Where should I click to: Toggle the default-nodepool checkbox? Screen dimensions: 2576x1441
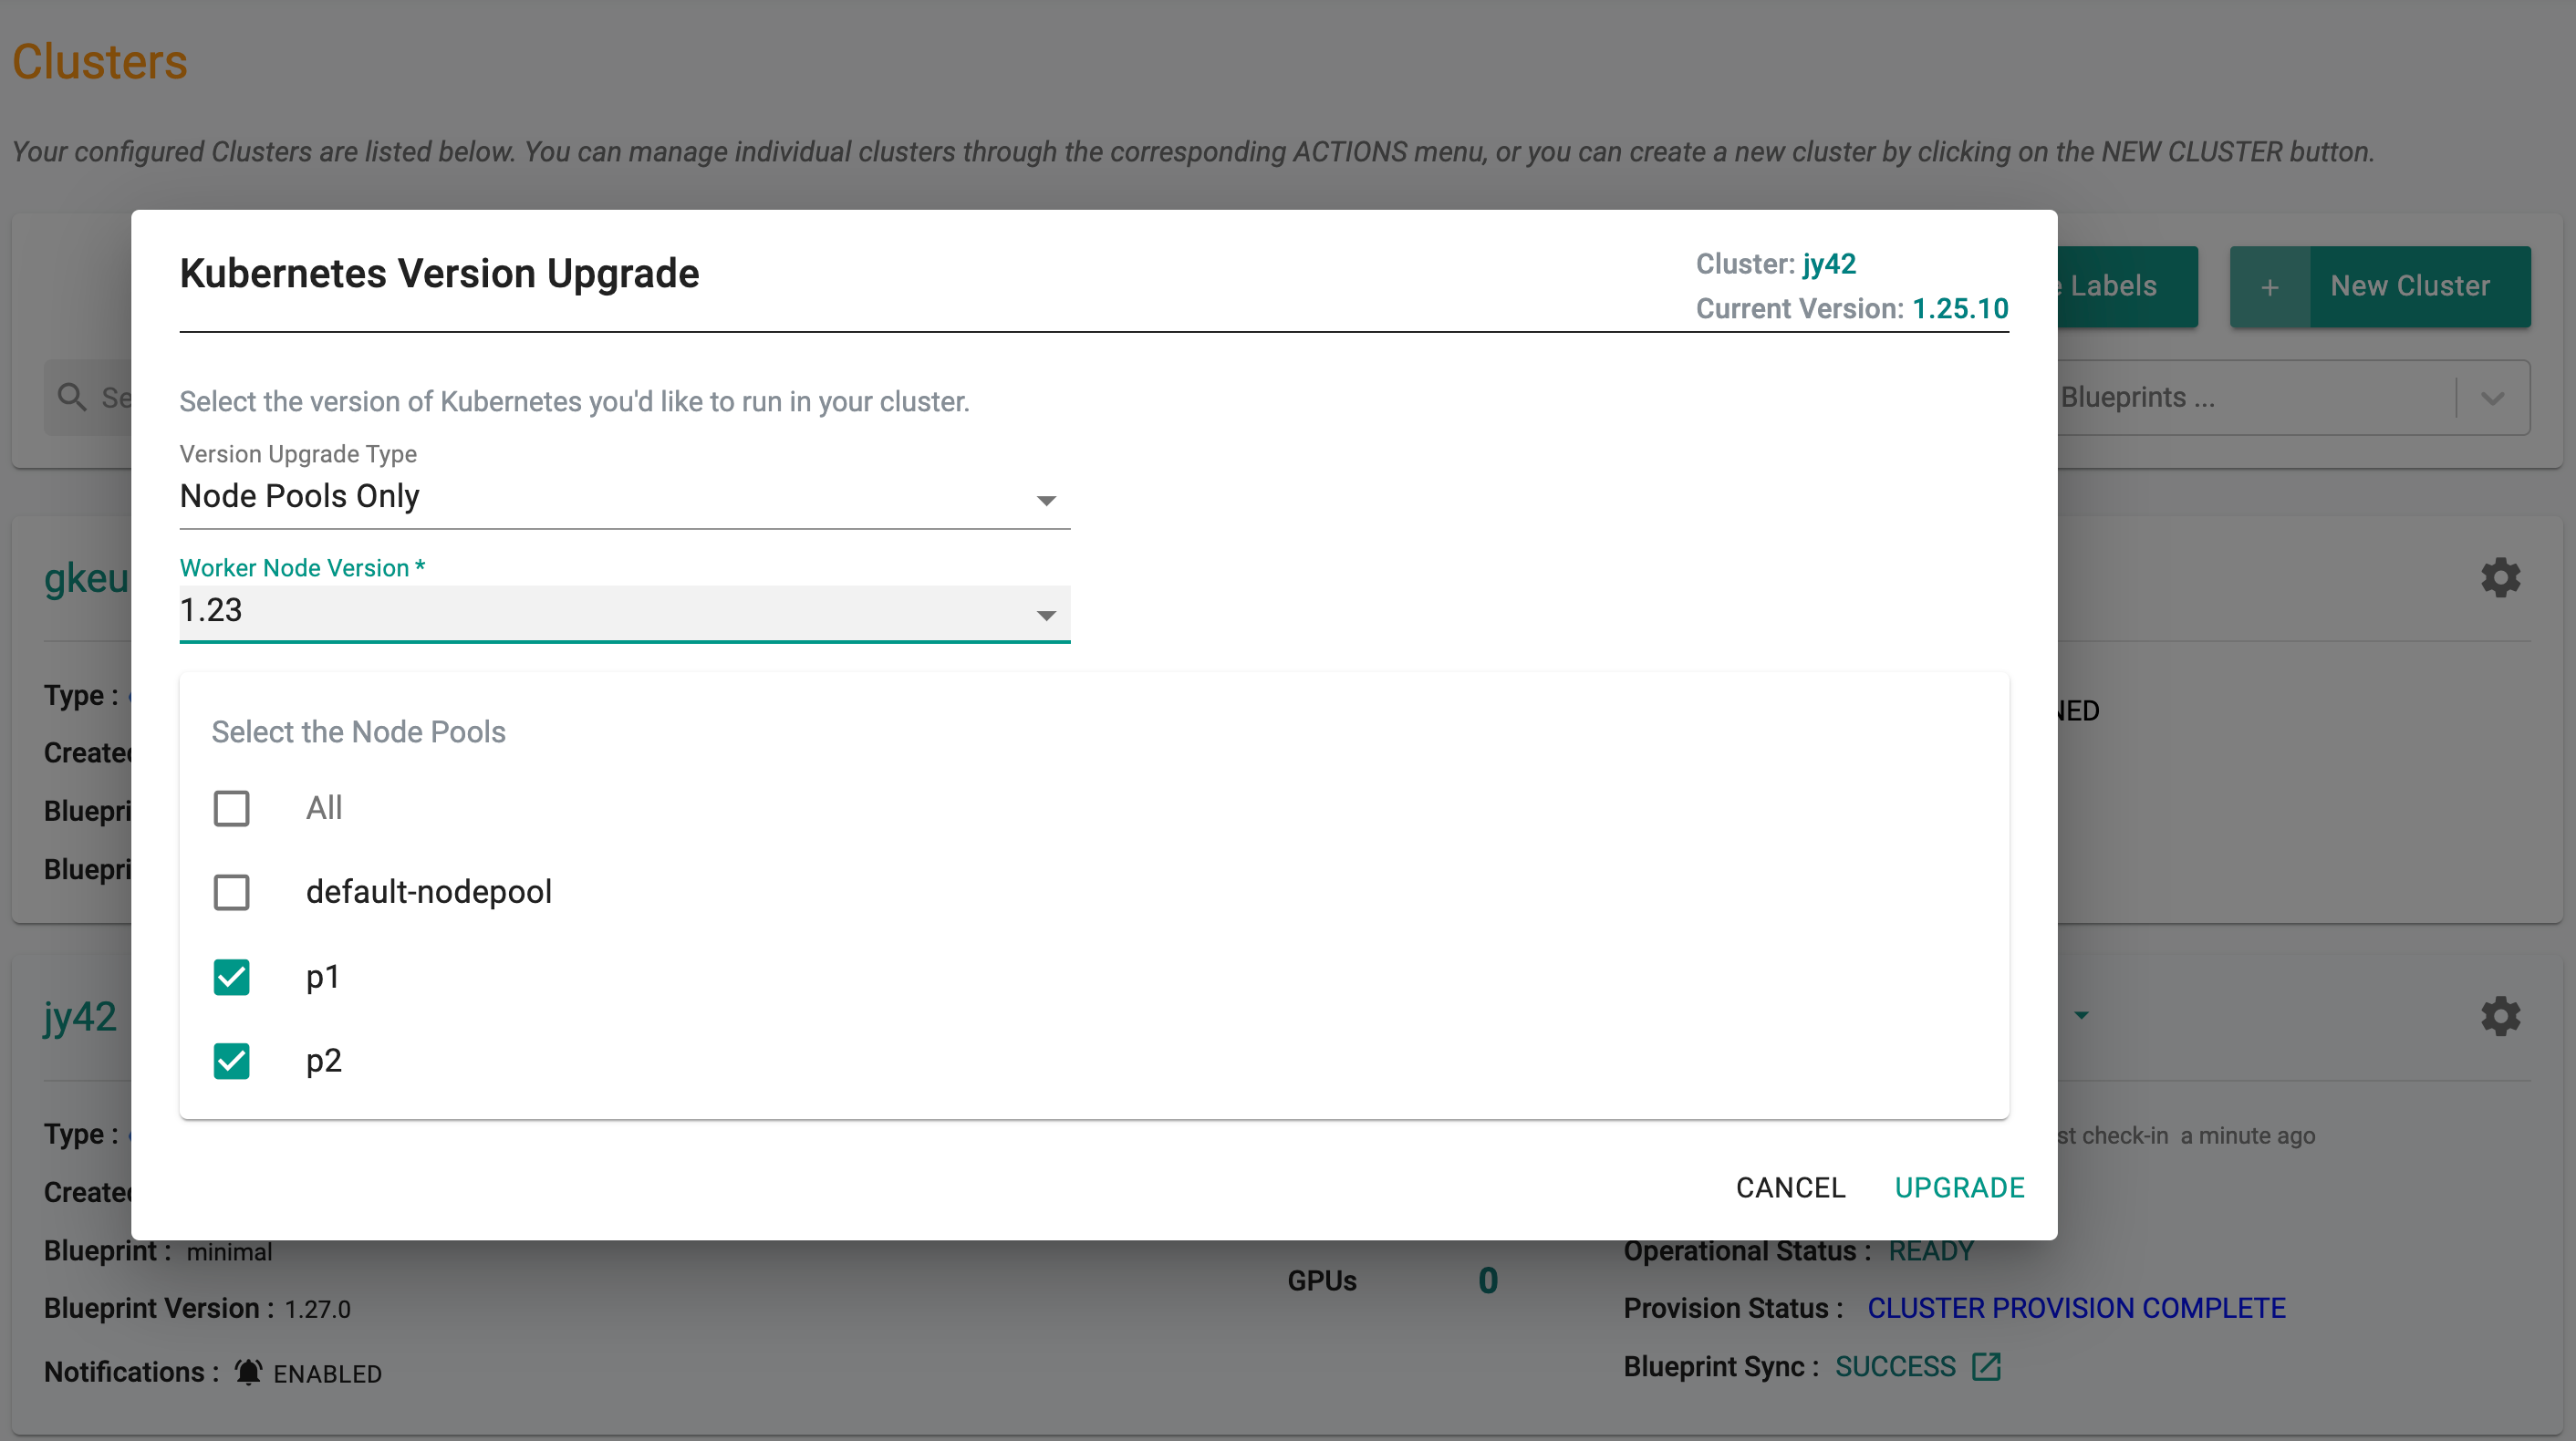(232, 891)
